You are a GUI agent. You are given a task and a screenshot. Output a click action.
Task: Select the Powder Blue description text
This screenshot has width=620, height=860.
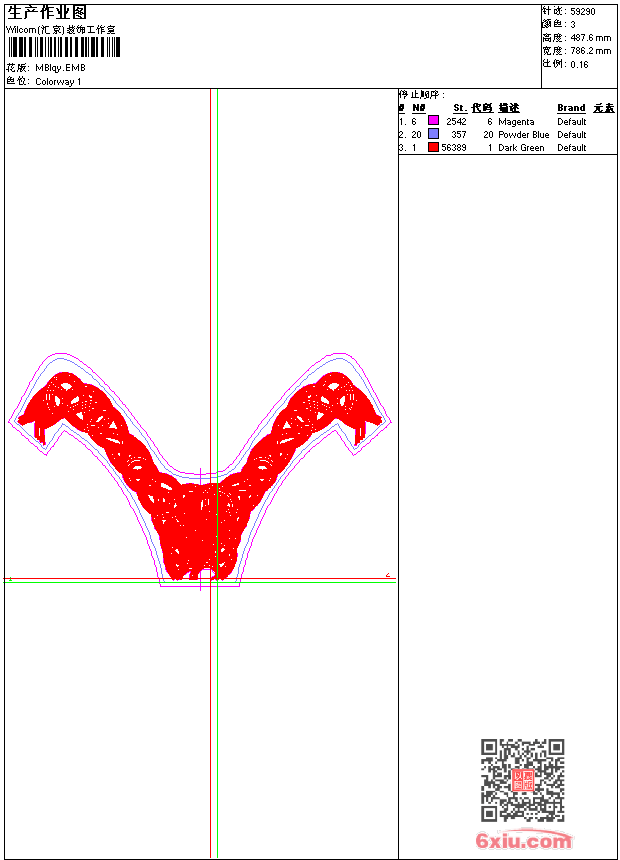click(x=523, y=134)
